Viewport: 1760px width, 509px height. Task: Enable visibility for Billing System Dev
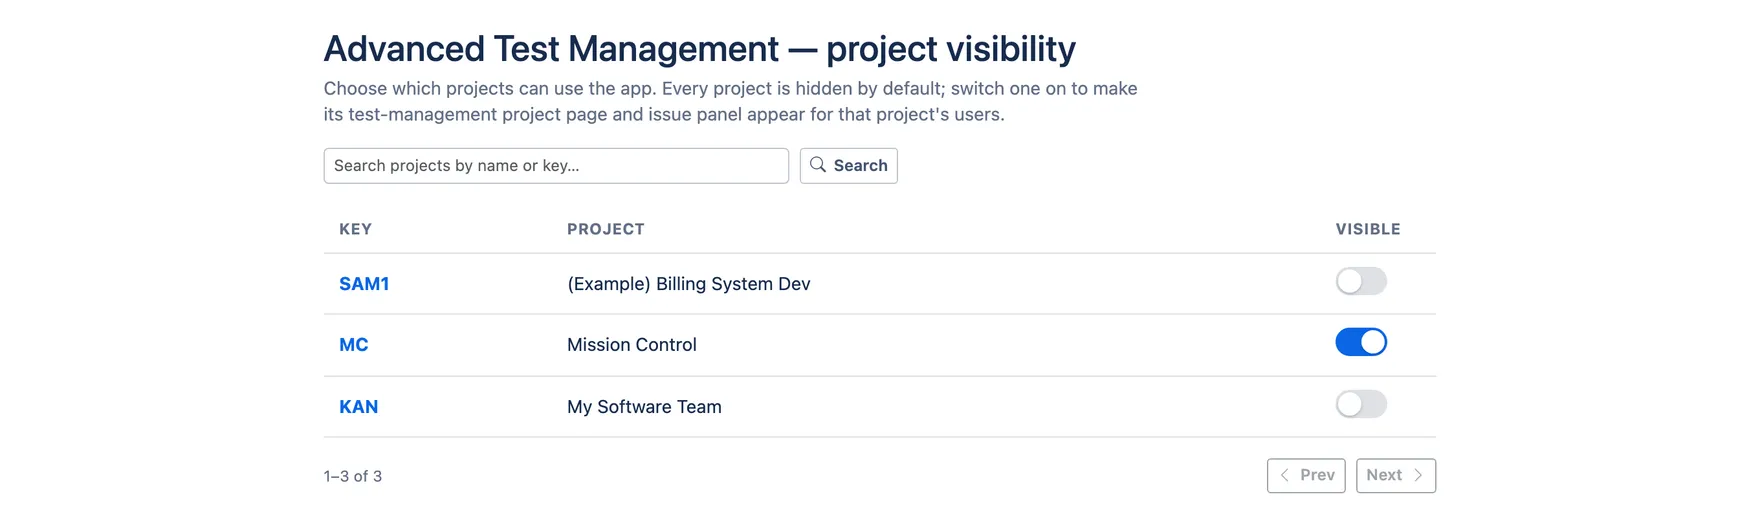point(1361,281)
